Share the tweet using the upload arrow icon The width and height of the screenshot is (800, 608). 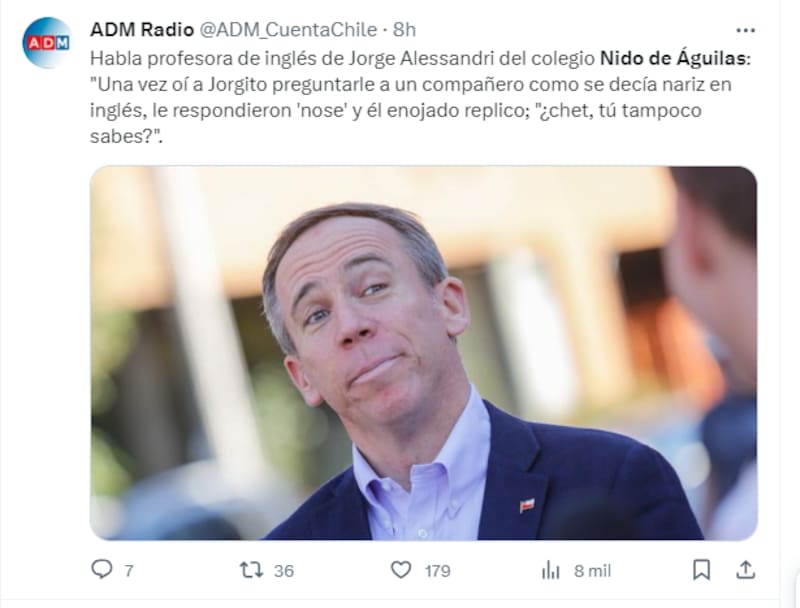coord(745,570)
